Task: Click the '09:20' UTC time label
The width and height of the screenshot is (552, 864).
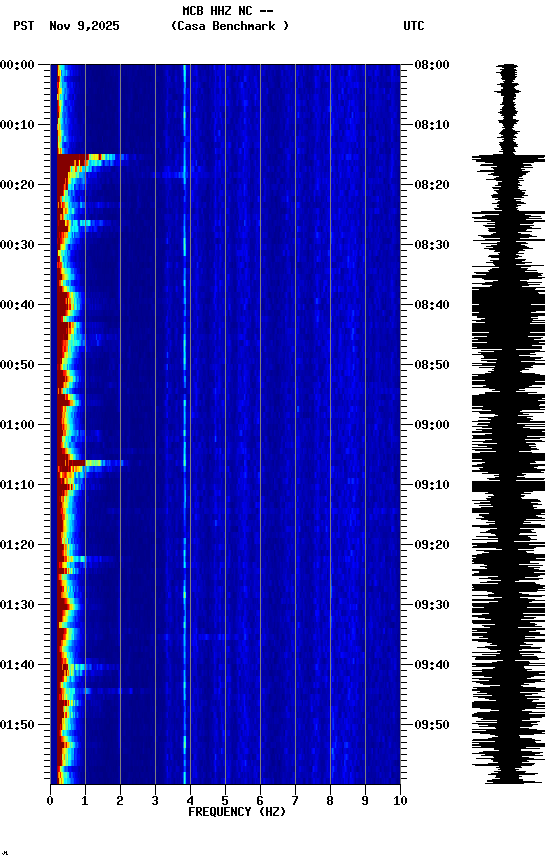Action: click(432, 545)
